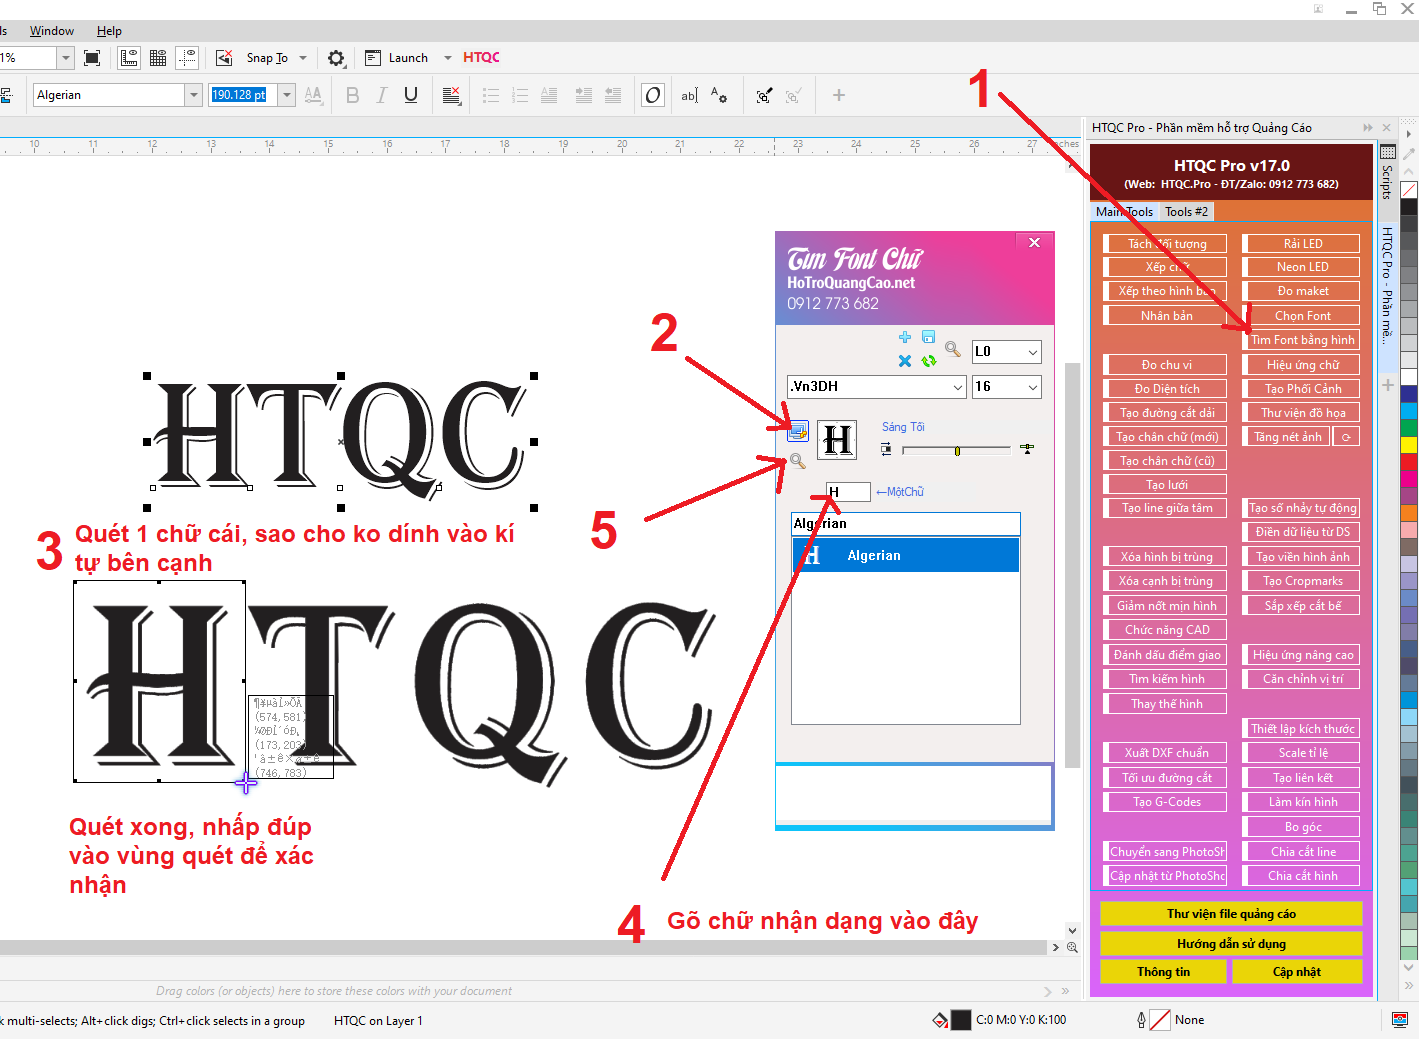Toggle bullet list icon
This screenshot has width=1419, height=1039.
click(x=490, y=95)
